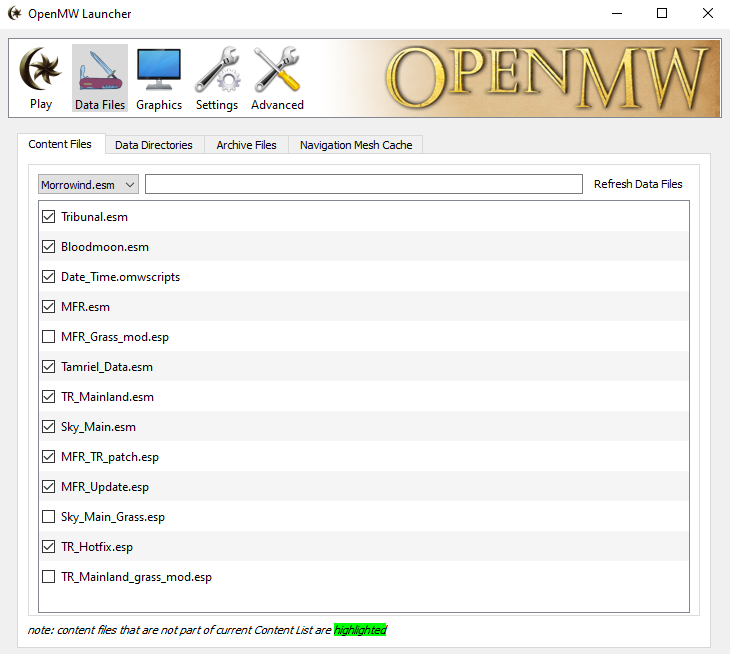Uncheck the MFR_Update.esp checkbox
The height and width of the screenshot is (654, 730).
pos(48,487)
